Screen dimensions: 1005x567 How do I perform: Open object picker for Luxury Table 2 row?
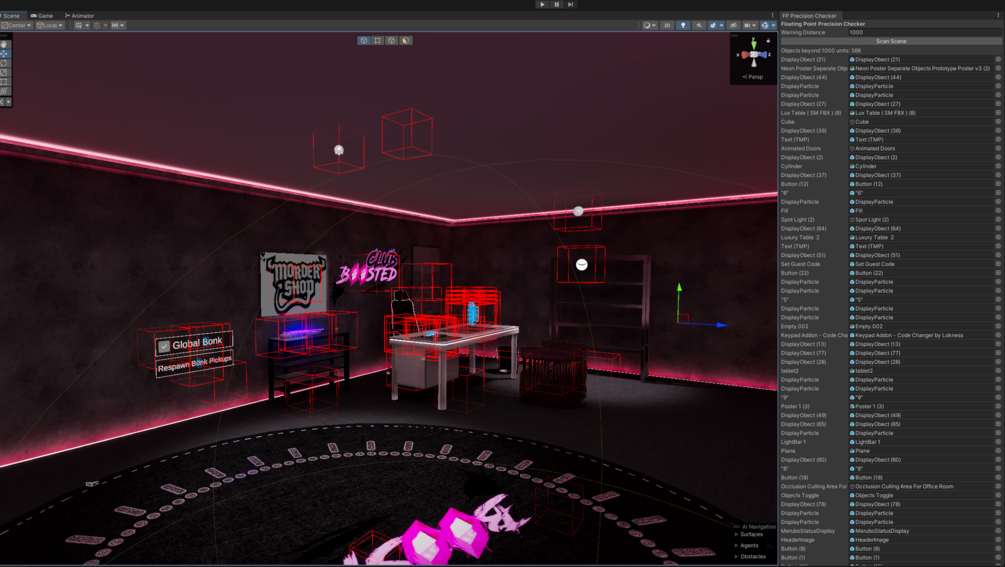pos(998,238)
